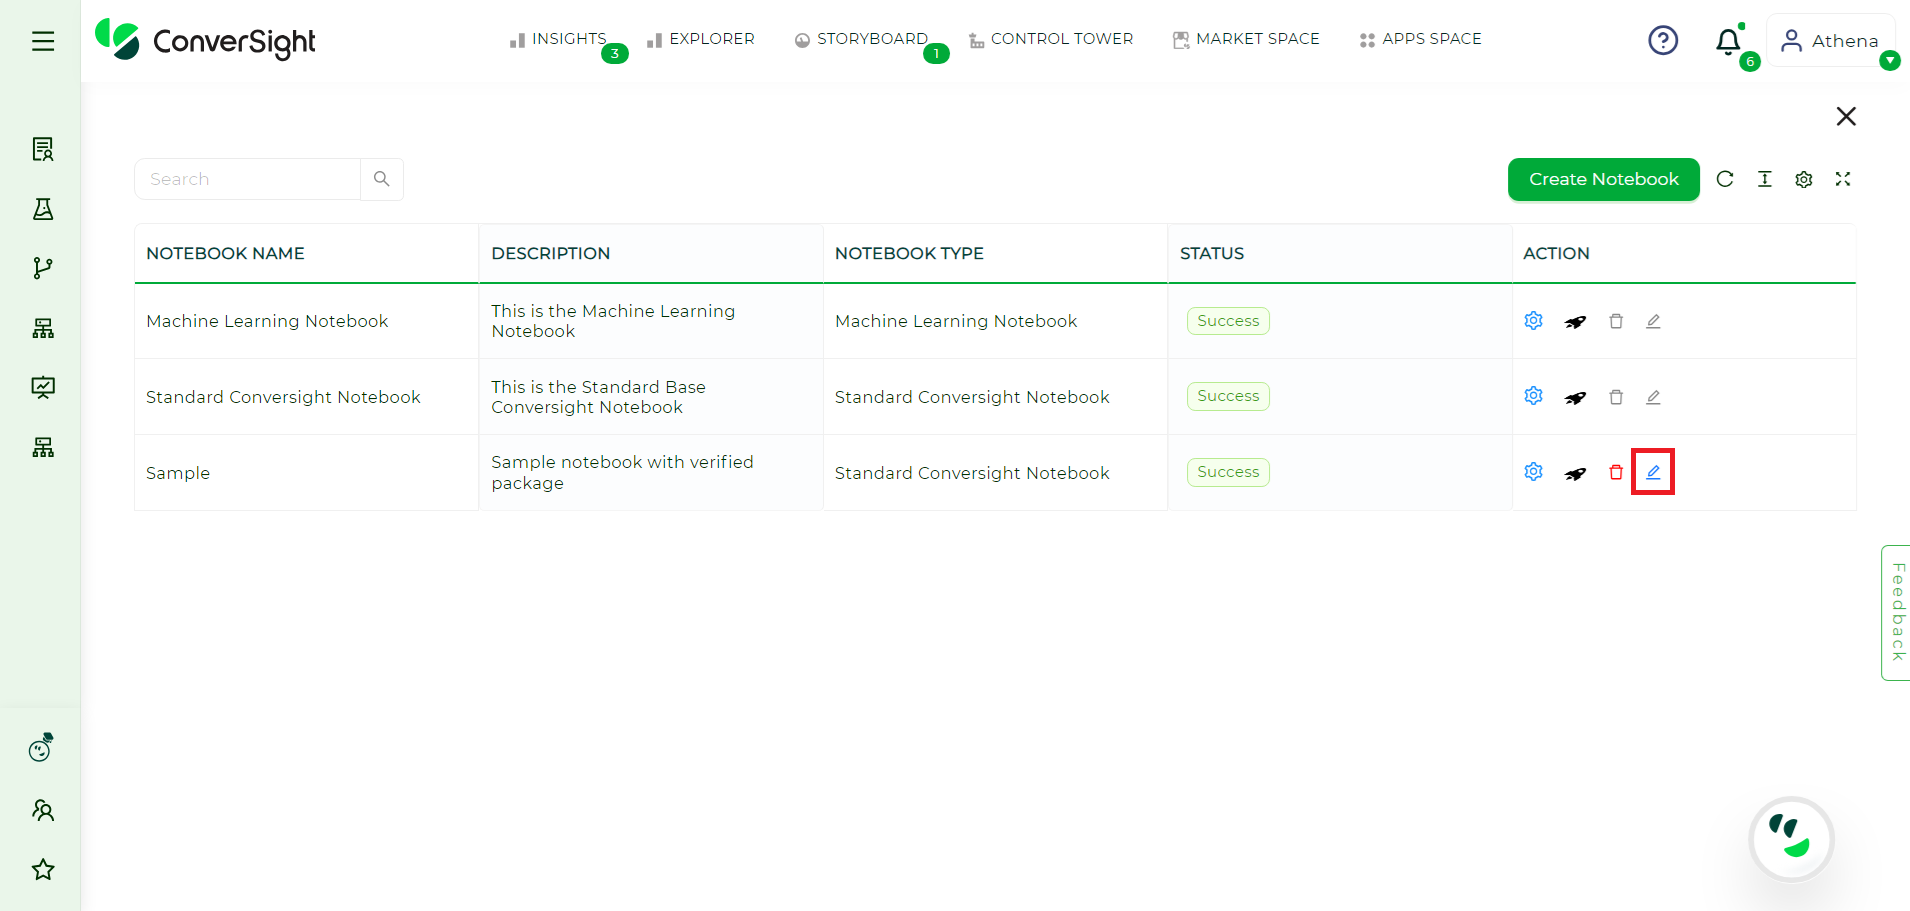The height and width of the screenshot is (911, 1910).
Task: Open the notifications bell
Action: coord(1728,42)
